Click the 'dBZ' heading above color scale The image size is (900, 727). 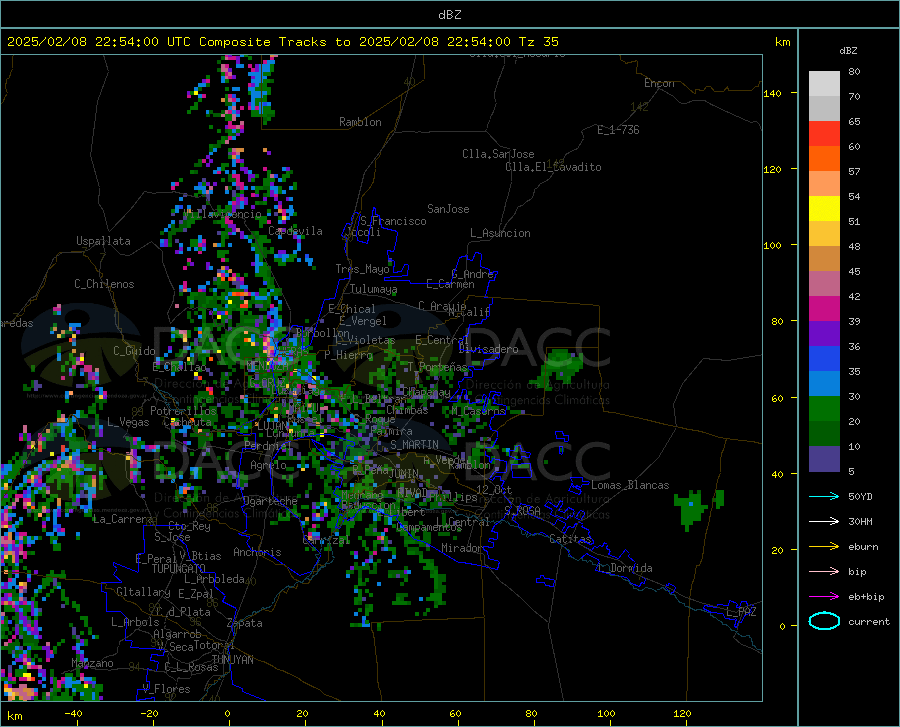848,50
